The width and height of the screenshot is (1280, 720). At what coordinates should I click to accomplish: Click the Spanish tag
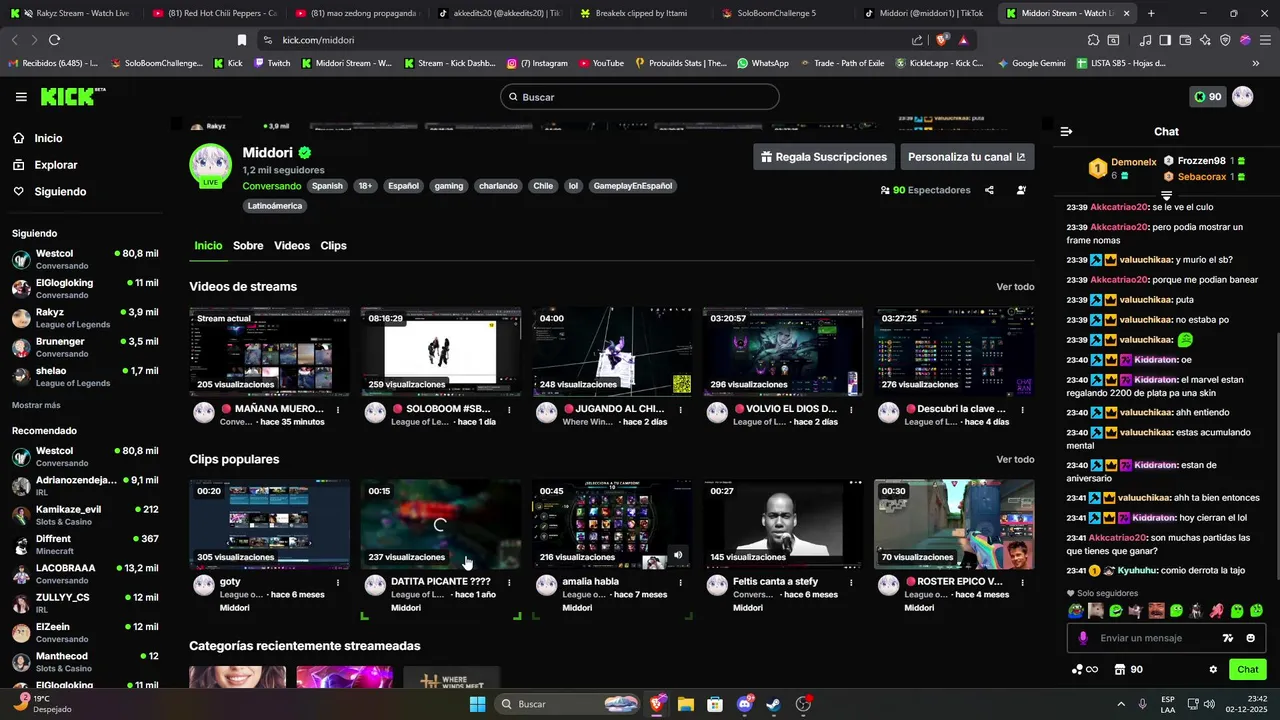coord(327,186)
